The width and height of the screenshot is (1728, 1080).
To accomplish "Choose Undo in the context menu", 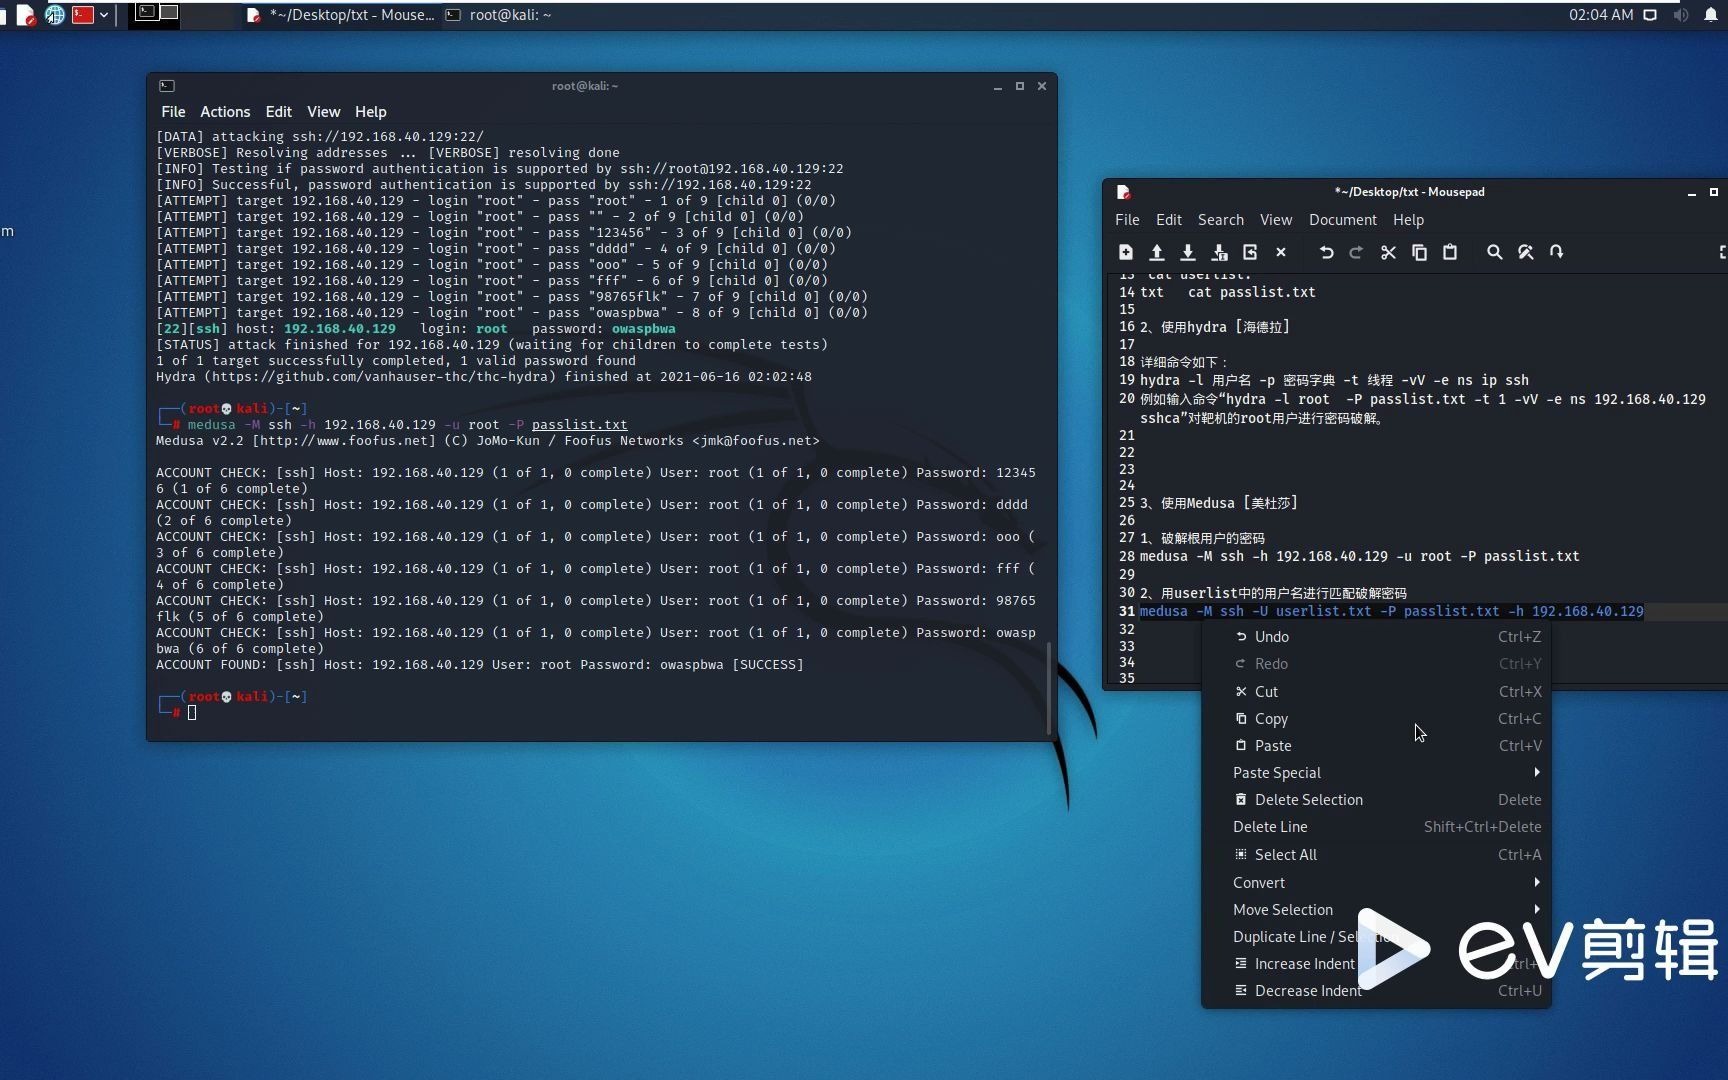I will click(1376, 636).
